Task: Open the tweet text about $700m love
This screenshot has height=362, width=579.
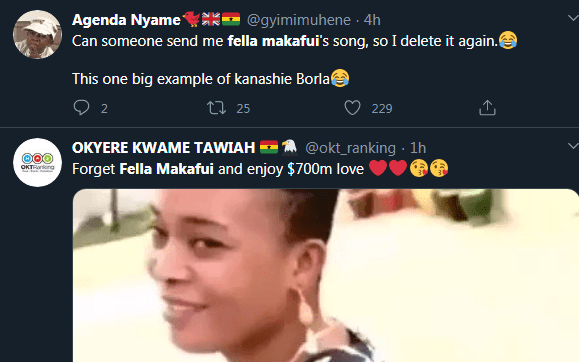Action: [x=260, y=169]
